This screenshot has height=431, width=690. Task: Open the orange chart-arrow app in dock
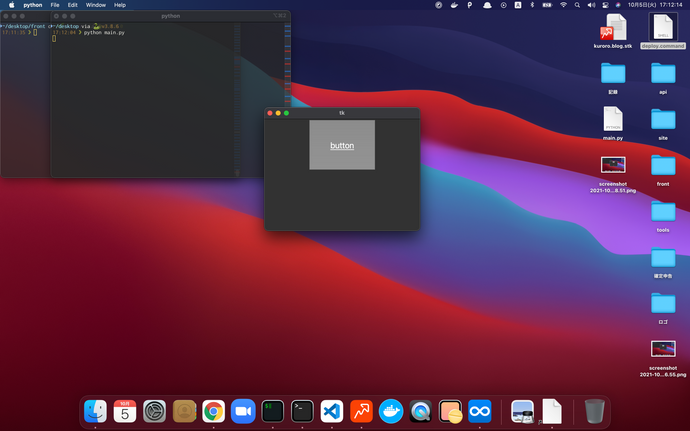pos(361,411)
